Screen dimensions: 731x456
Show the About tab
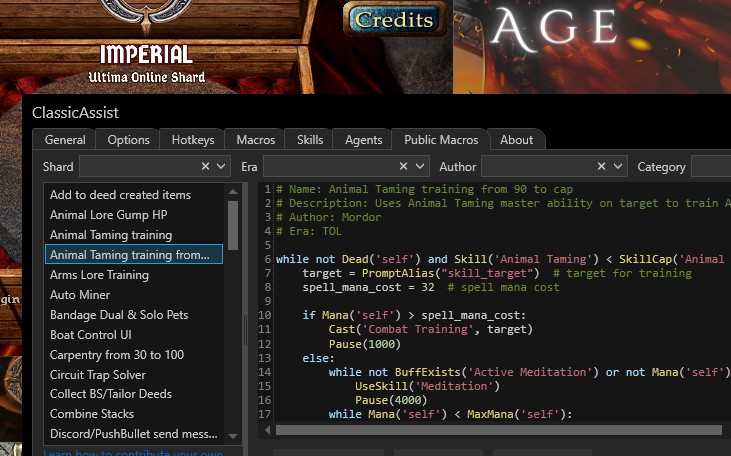point(516,140)
